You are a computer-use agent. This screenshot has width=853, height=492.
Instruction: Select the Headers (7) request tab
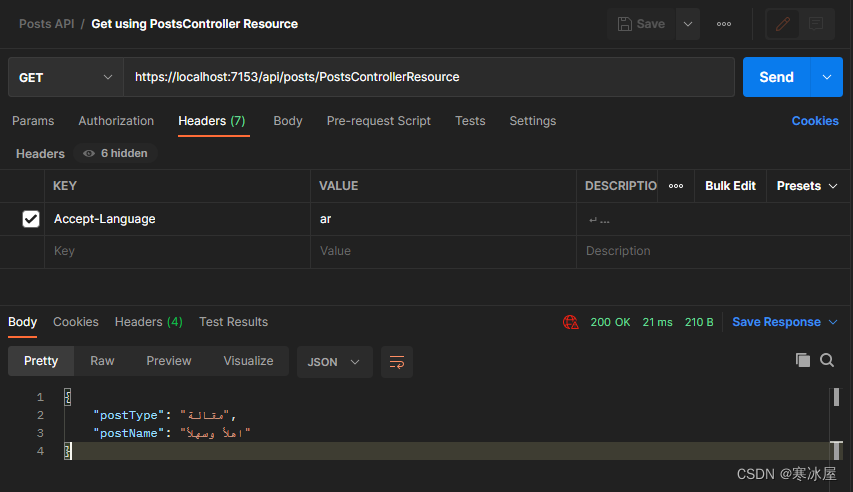pos(212,121)
